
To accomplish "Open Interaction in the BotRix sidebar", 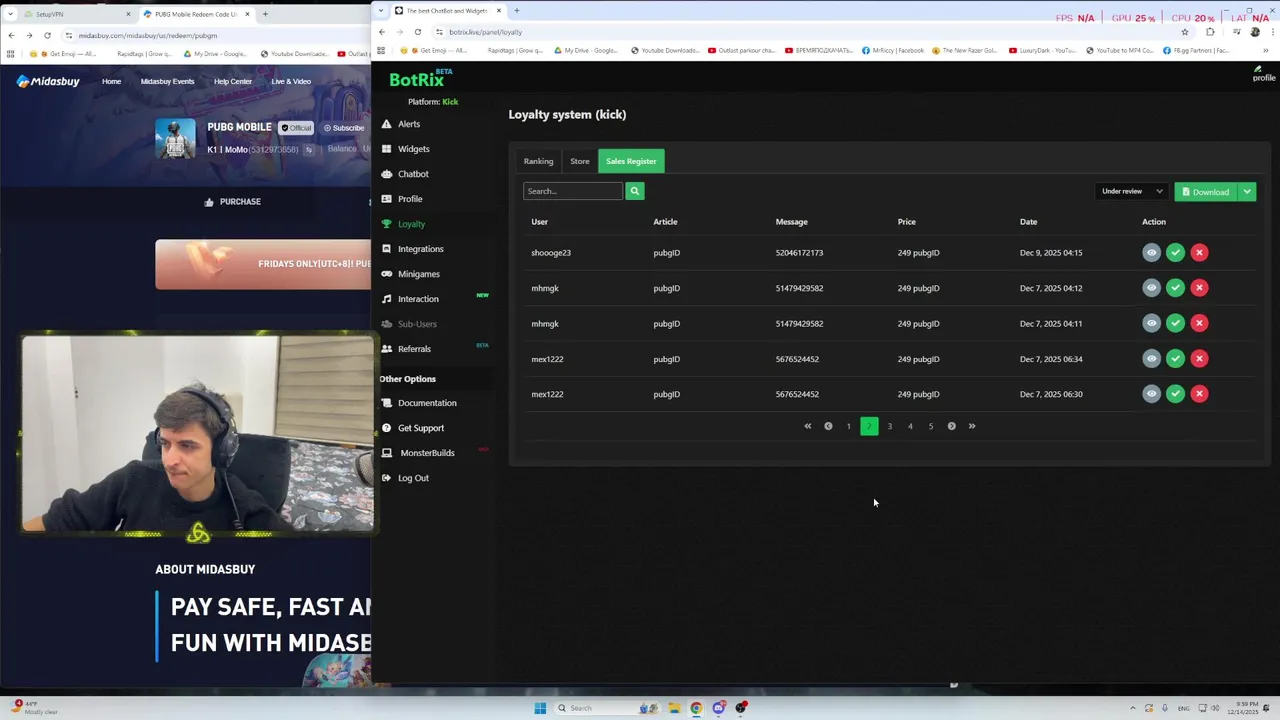I will [x=418, y=299].
